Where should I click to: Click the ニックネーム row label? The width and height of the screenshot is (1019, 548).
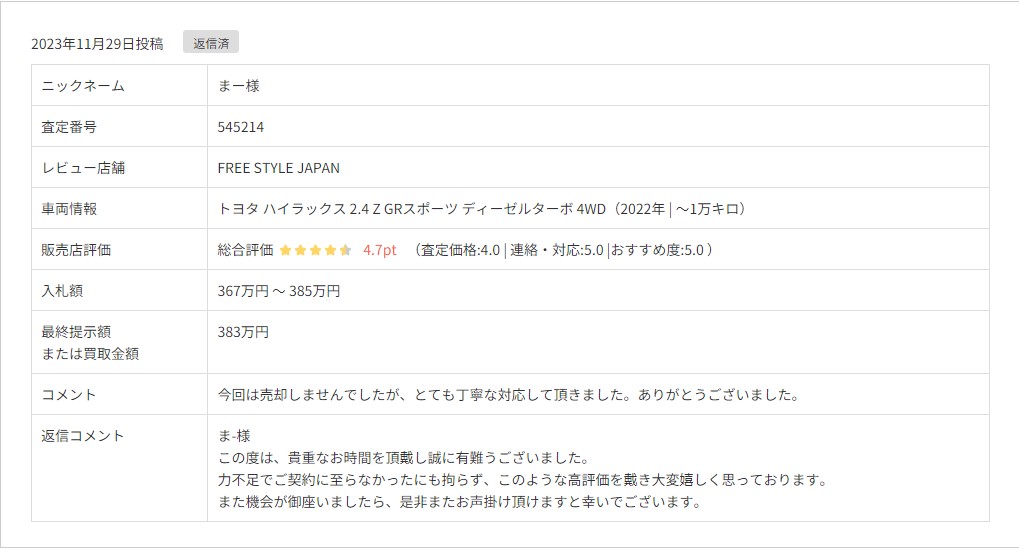[83, 86]
